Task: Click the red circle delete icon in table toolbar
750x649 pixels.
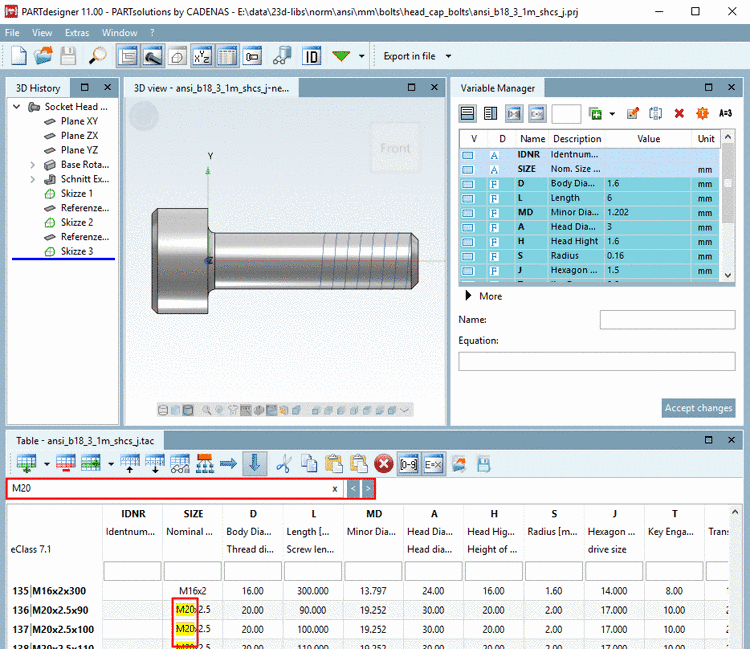Action: pyautogui.click(x=383, y=464)
